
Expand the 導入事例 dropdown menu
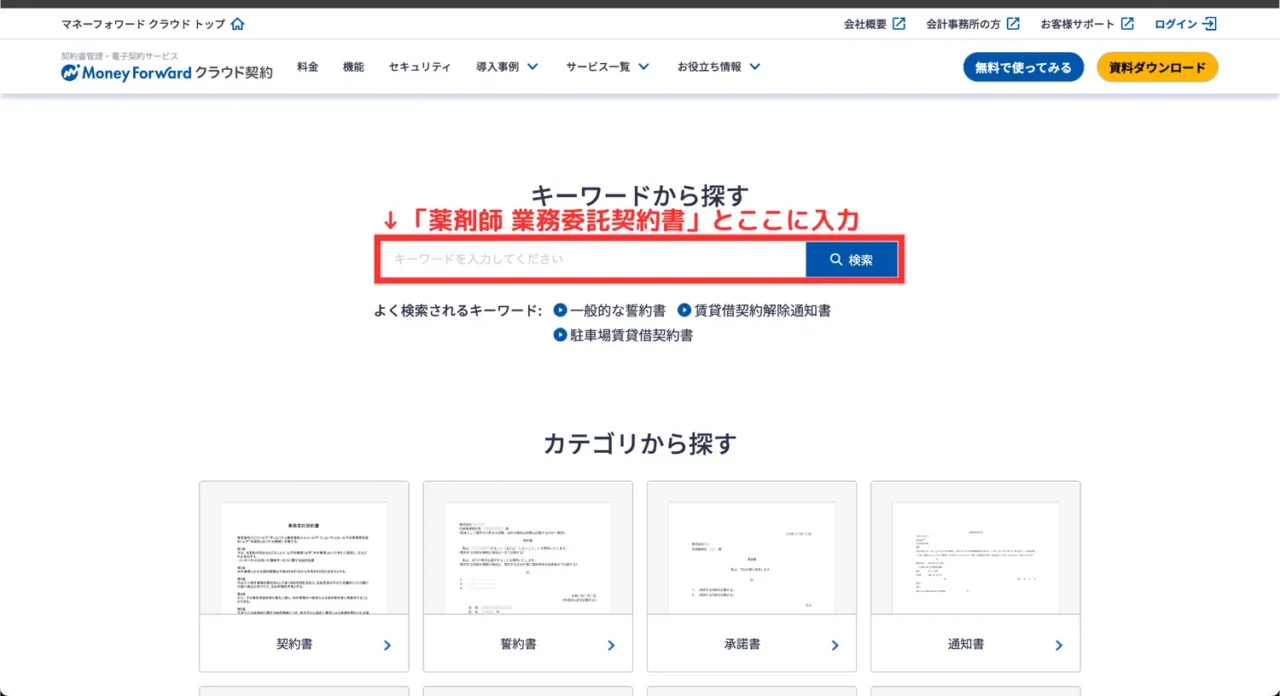pyautogui.click(x=507, y=67)
